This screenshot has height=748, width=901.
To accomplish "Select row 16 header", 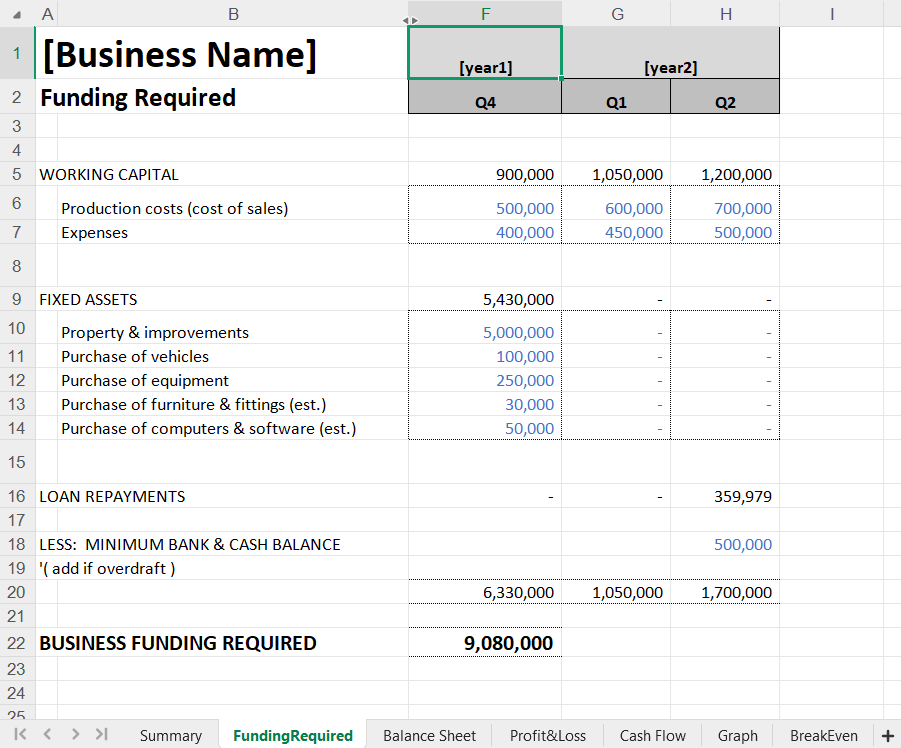I will point(17,496).
